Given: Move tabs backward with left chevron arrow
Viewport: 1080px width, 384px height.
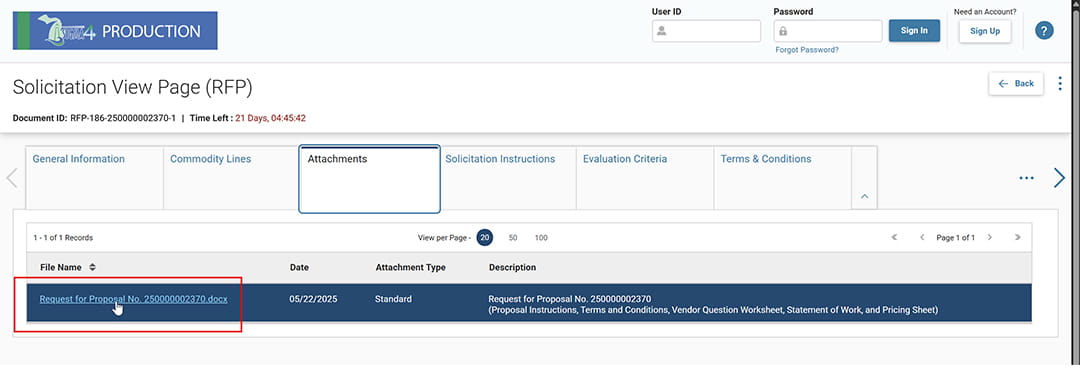Looking at the screenshot, I should [12, 178].
